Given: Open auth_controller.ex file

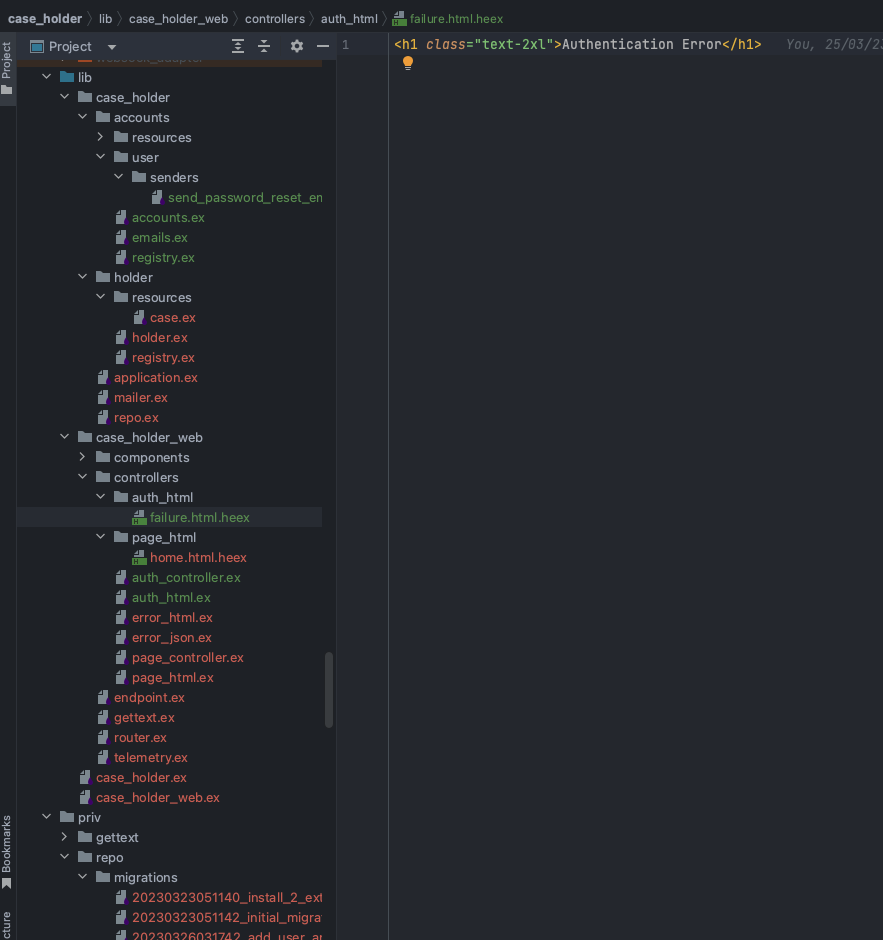Looking at the screenshot, I should (x=186, y=577).
